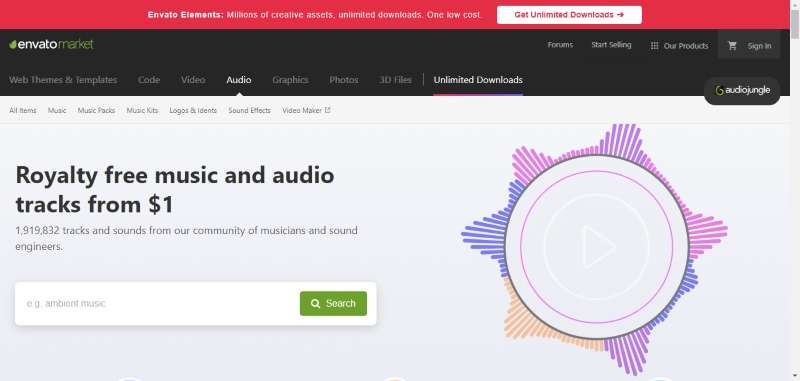Click the 1,919,832 tracks description text

pyautogui.click(x=186, y=238)
